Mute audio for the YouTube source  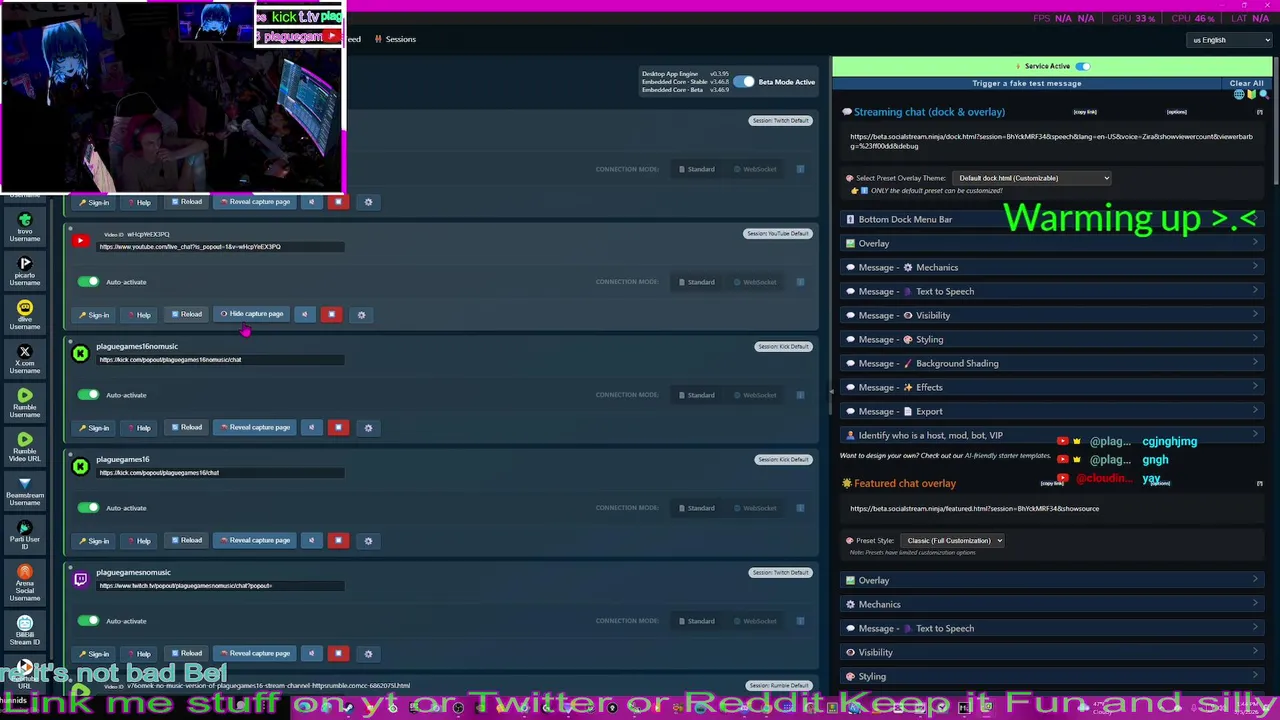(x=304, y=315)
